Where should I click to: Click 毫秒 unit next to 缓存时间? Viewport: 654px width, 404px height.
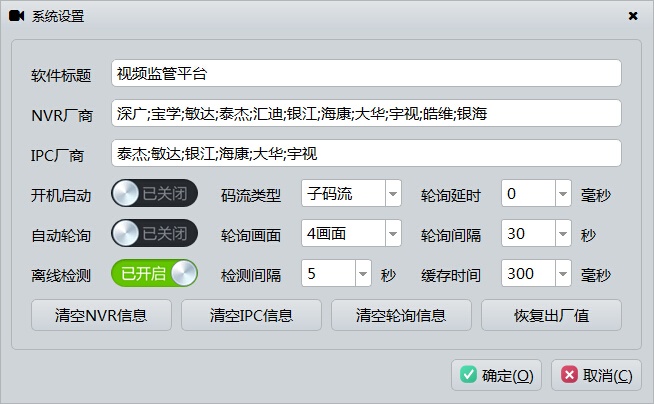[x=596, y=275]
